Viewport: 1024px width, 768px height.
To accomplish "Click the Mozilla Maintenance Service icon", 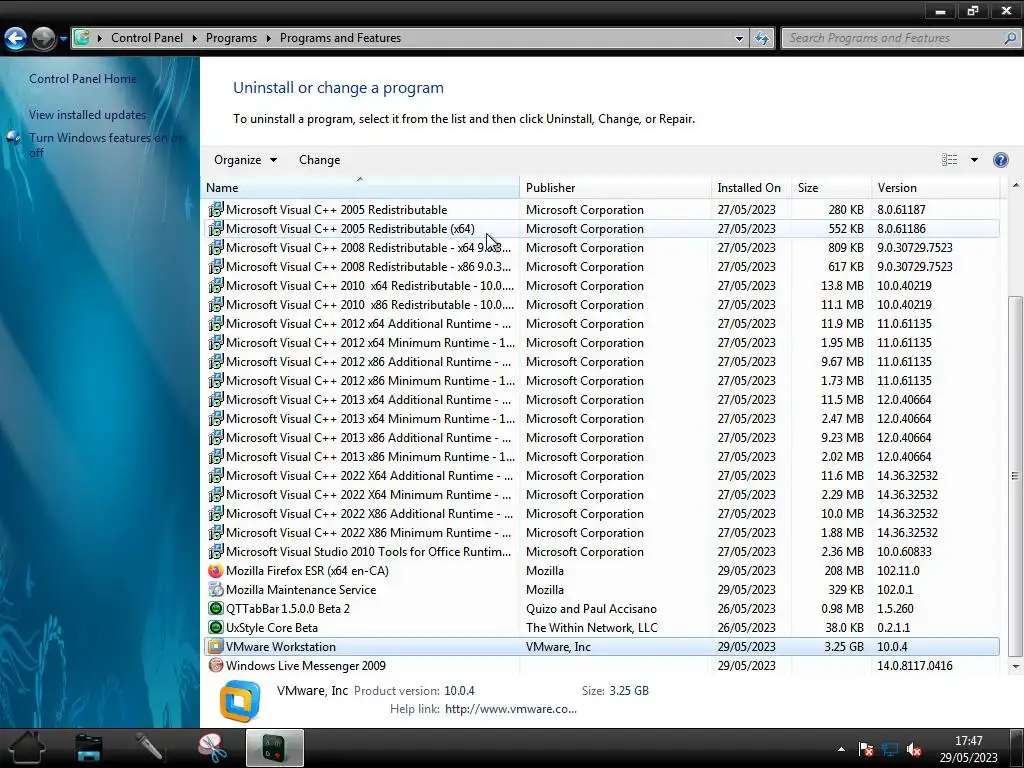I will [x=216, y=589].
